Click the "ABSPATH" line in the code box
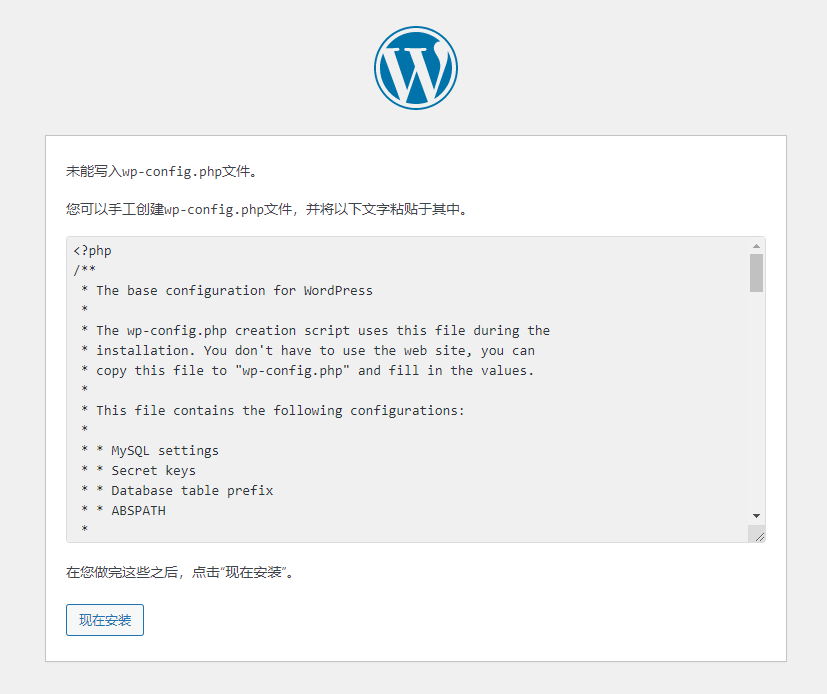The height and width of the screenshot is (694, 827). [x=124, y=510]
